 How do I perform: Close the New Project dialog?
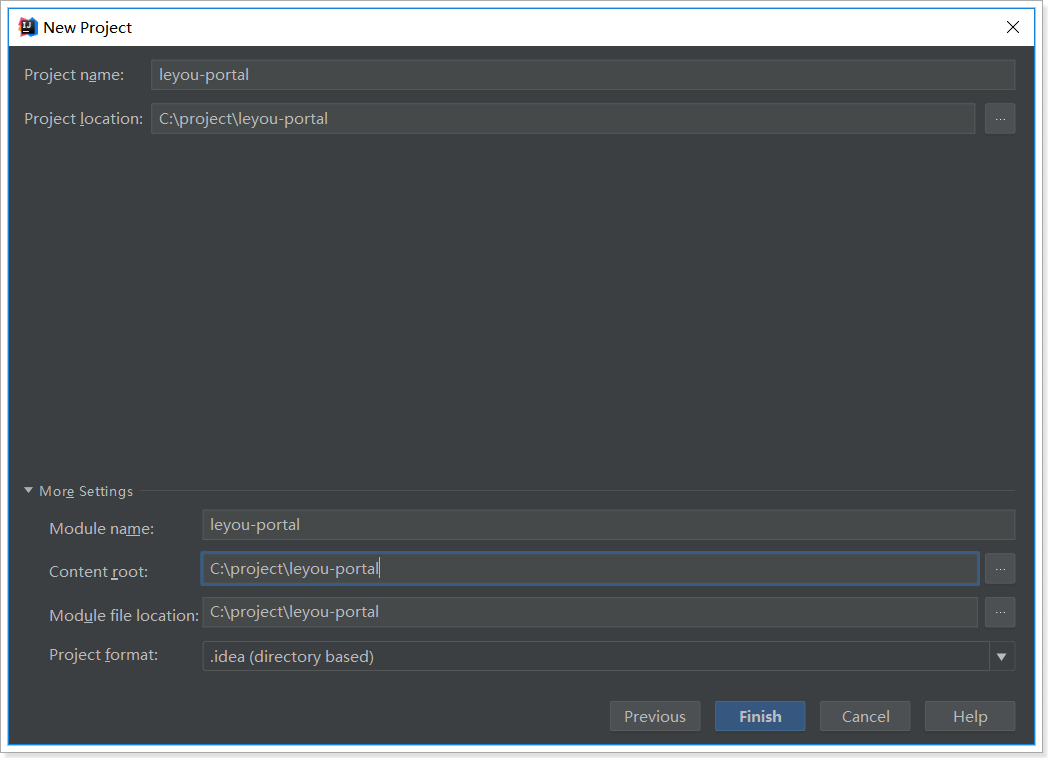(1013, 27)
